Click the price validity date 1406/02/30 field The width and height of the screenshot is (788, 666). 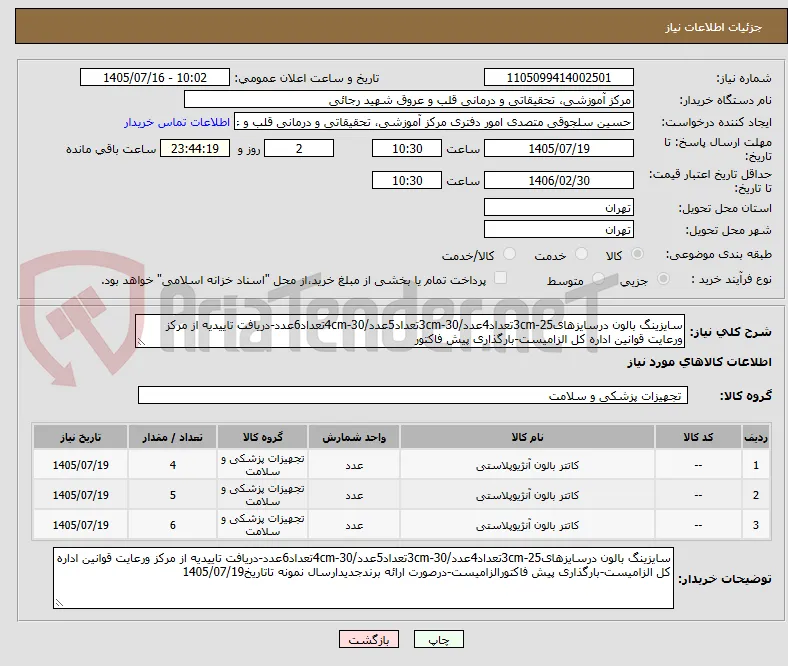click(558, 180)
